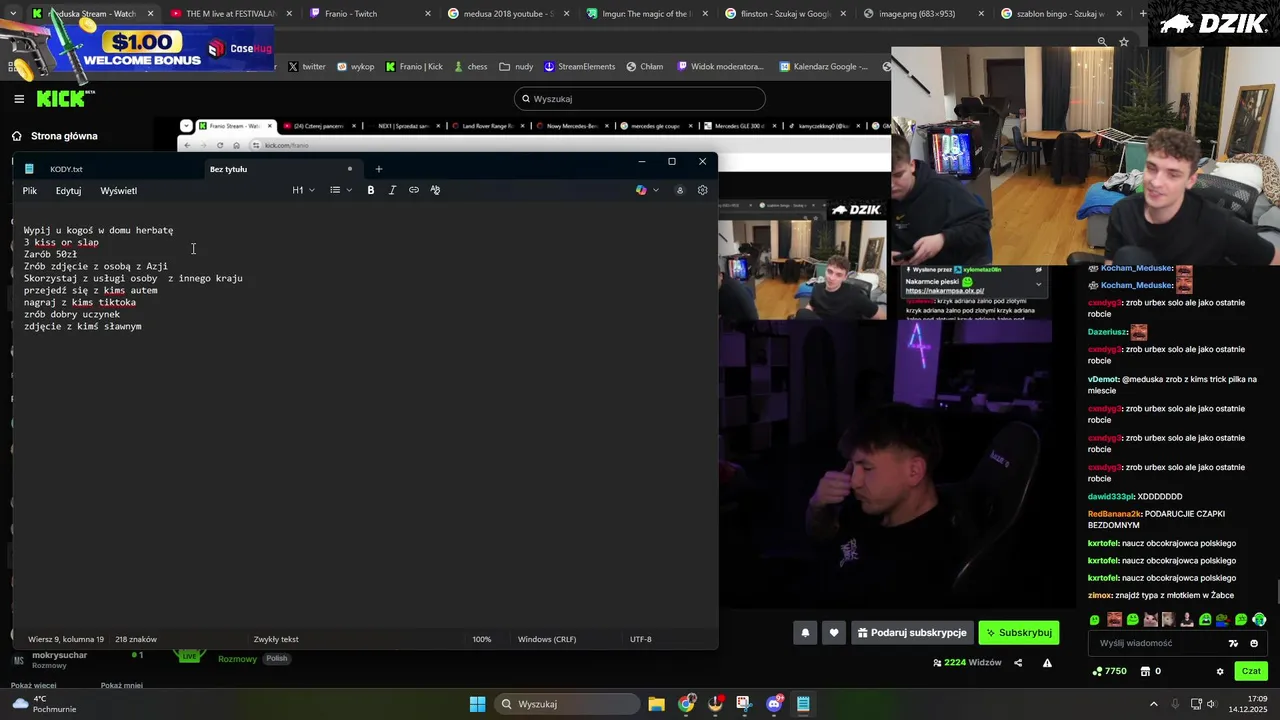Switch to medusa 2018 youtube tab
Image resolution: width=1280 pixels, height=720 pixels.
click(x=507, y=14)
